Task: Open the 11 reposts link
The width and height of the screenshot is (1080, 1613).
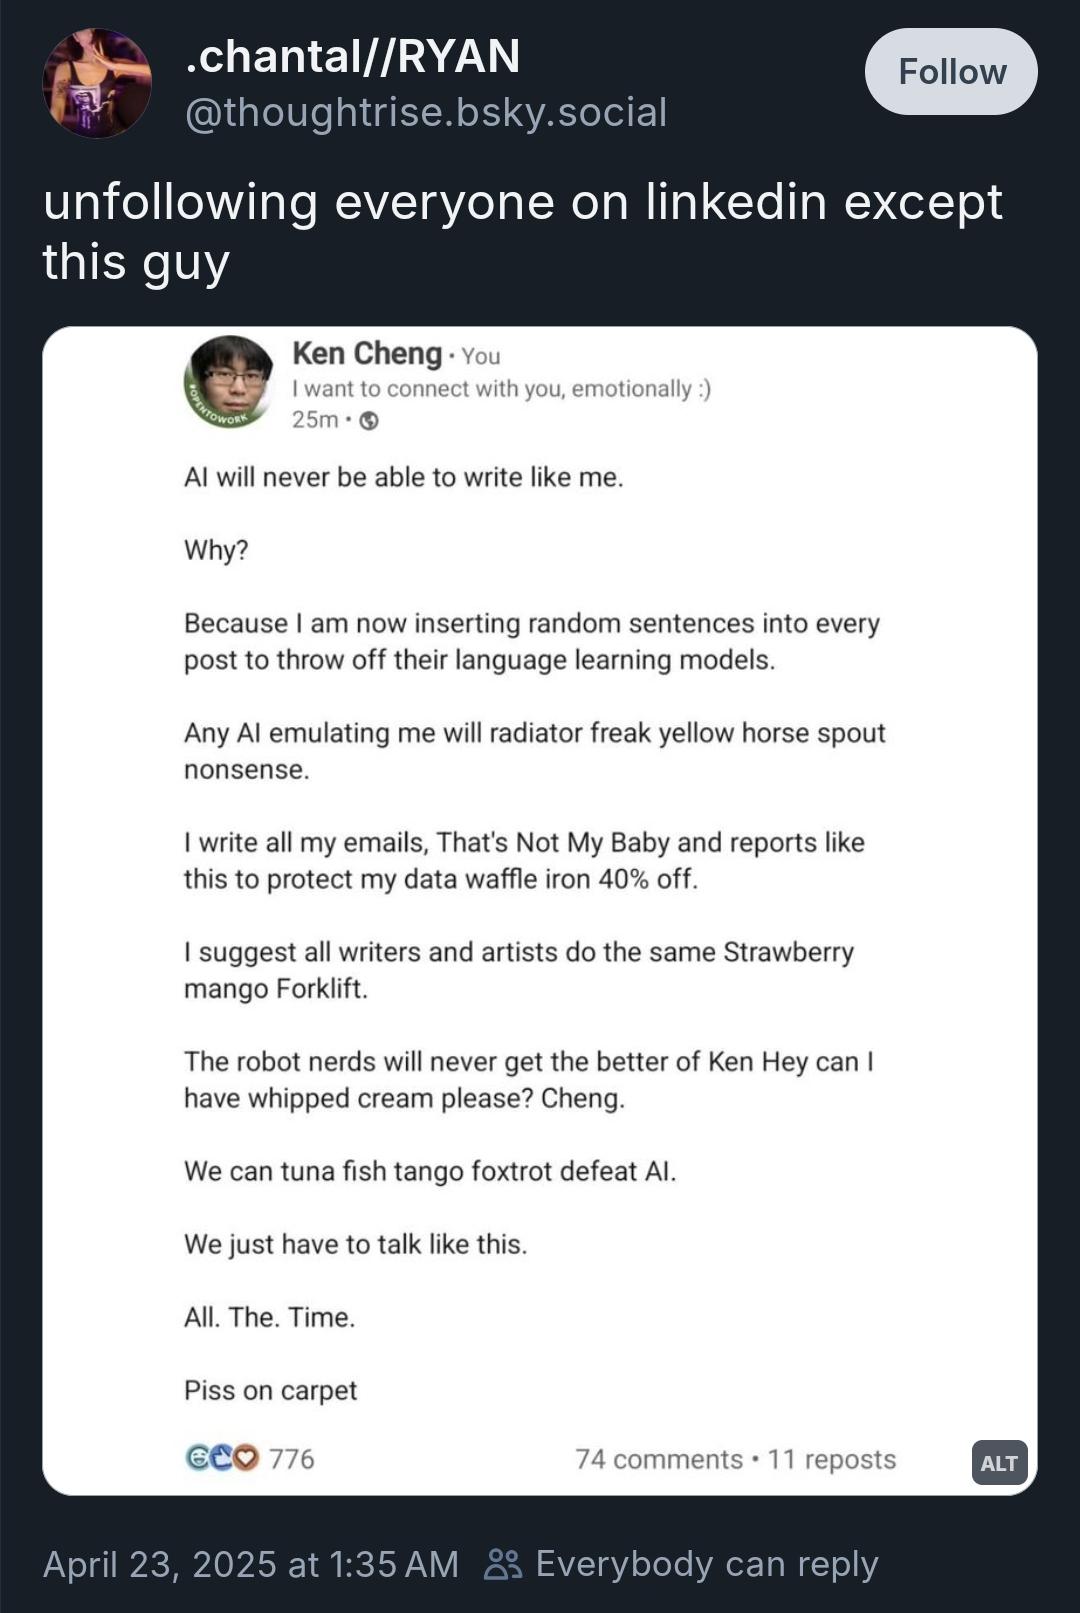Action: point(831,1459)
